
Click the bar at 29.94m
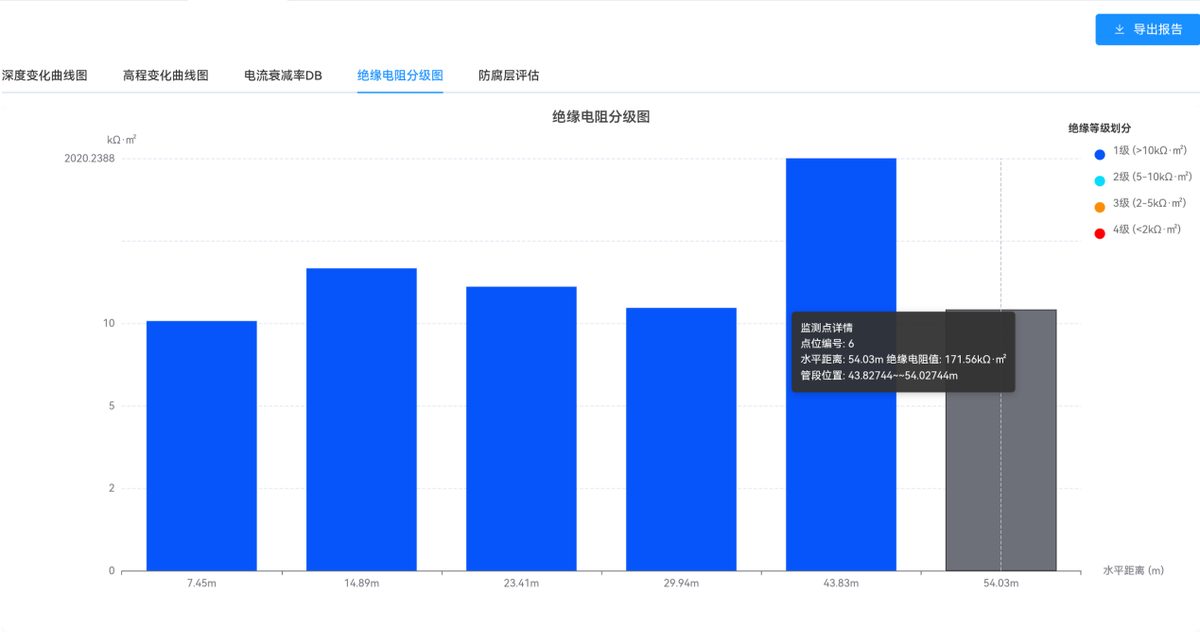point(682,439)
